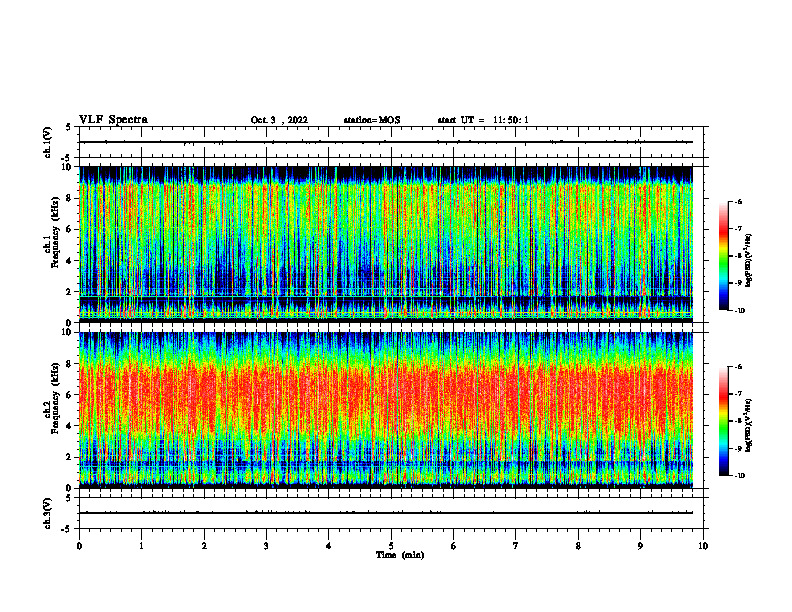Click the ch.2 spectrogram color scale bar
Image resolution: width=792 pixels, height=612 pixels.
coord(723,421)
